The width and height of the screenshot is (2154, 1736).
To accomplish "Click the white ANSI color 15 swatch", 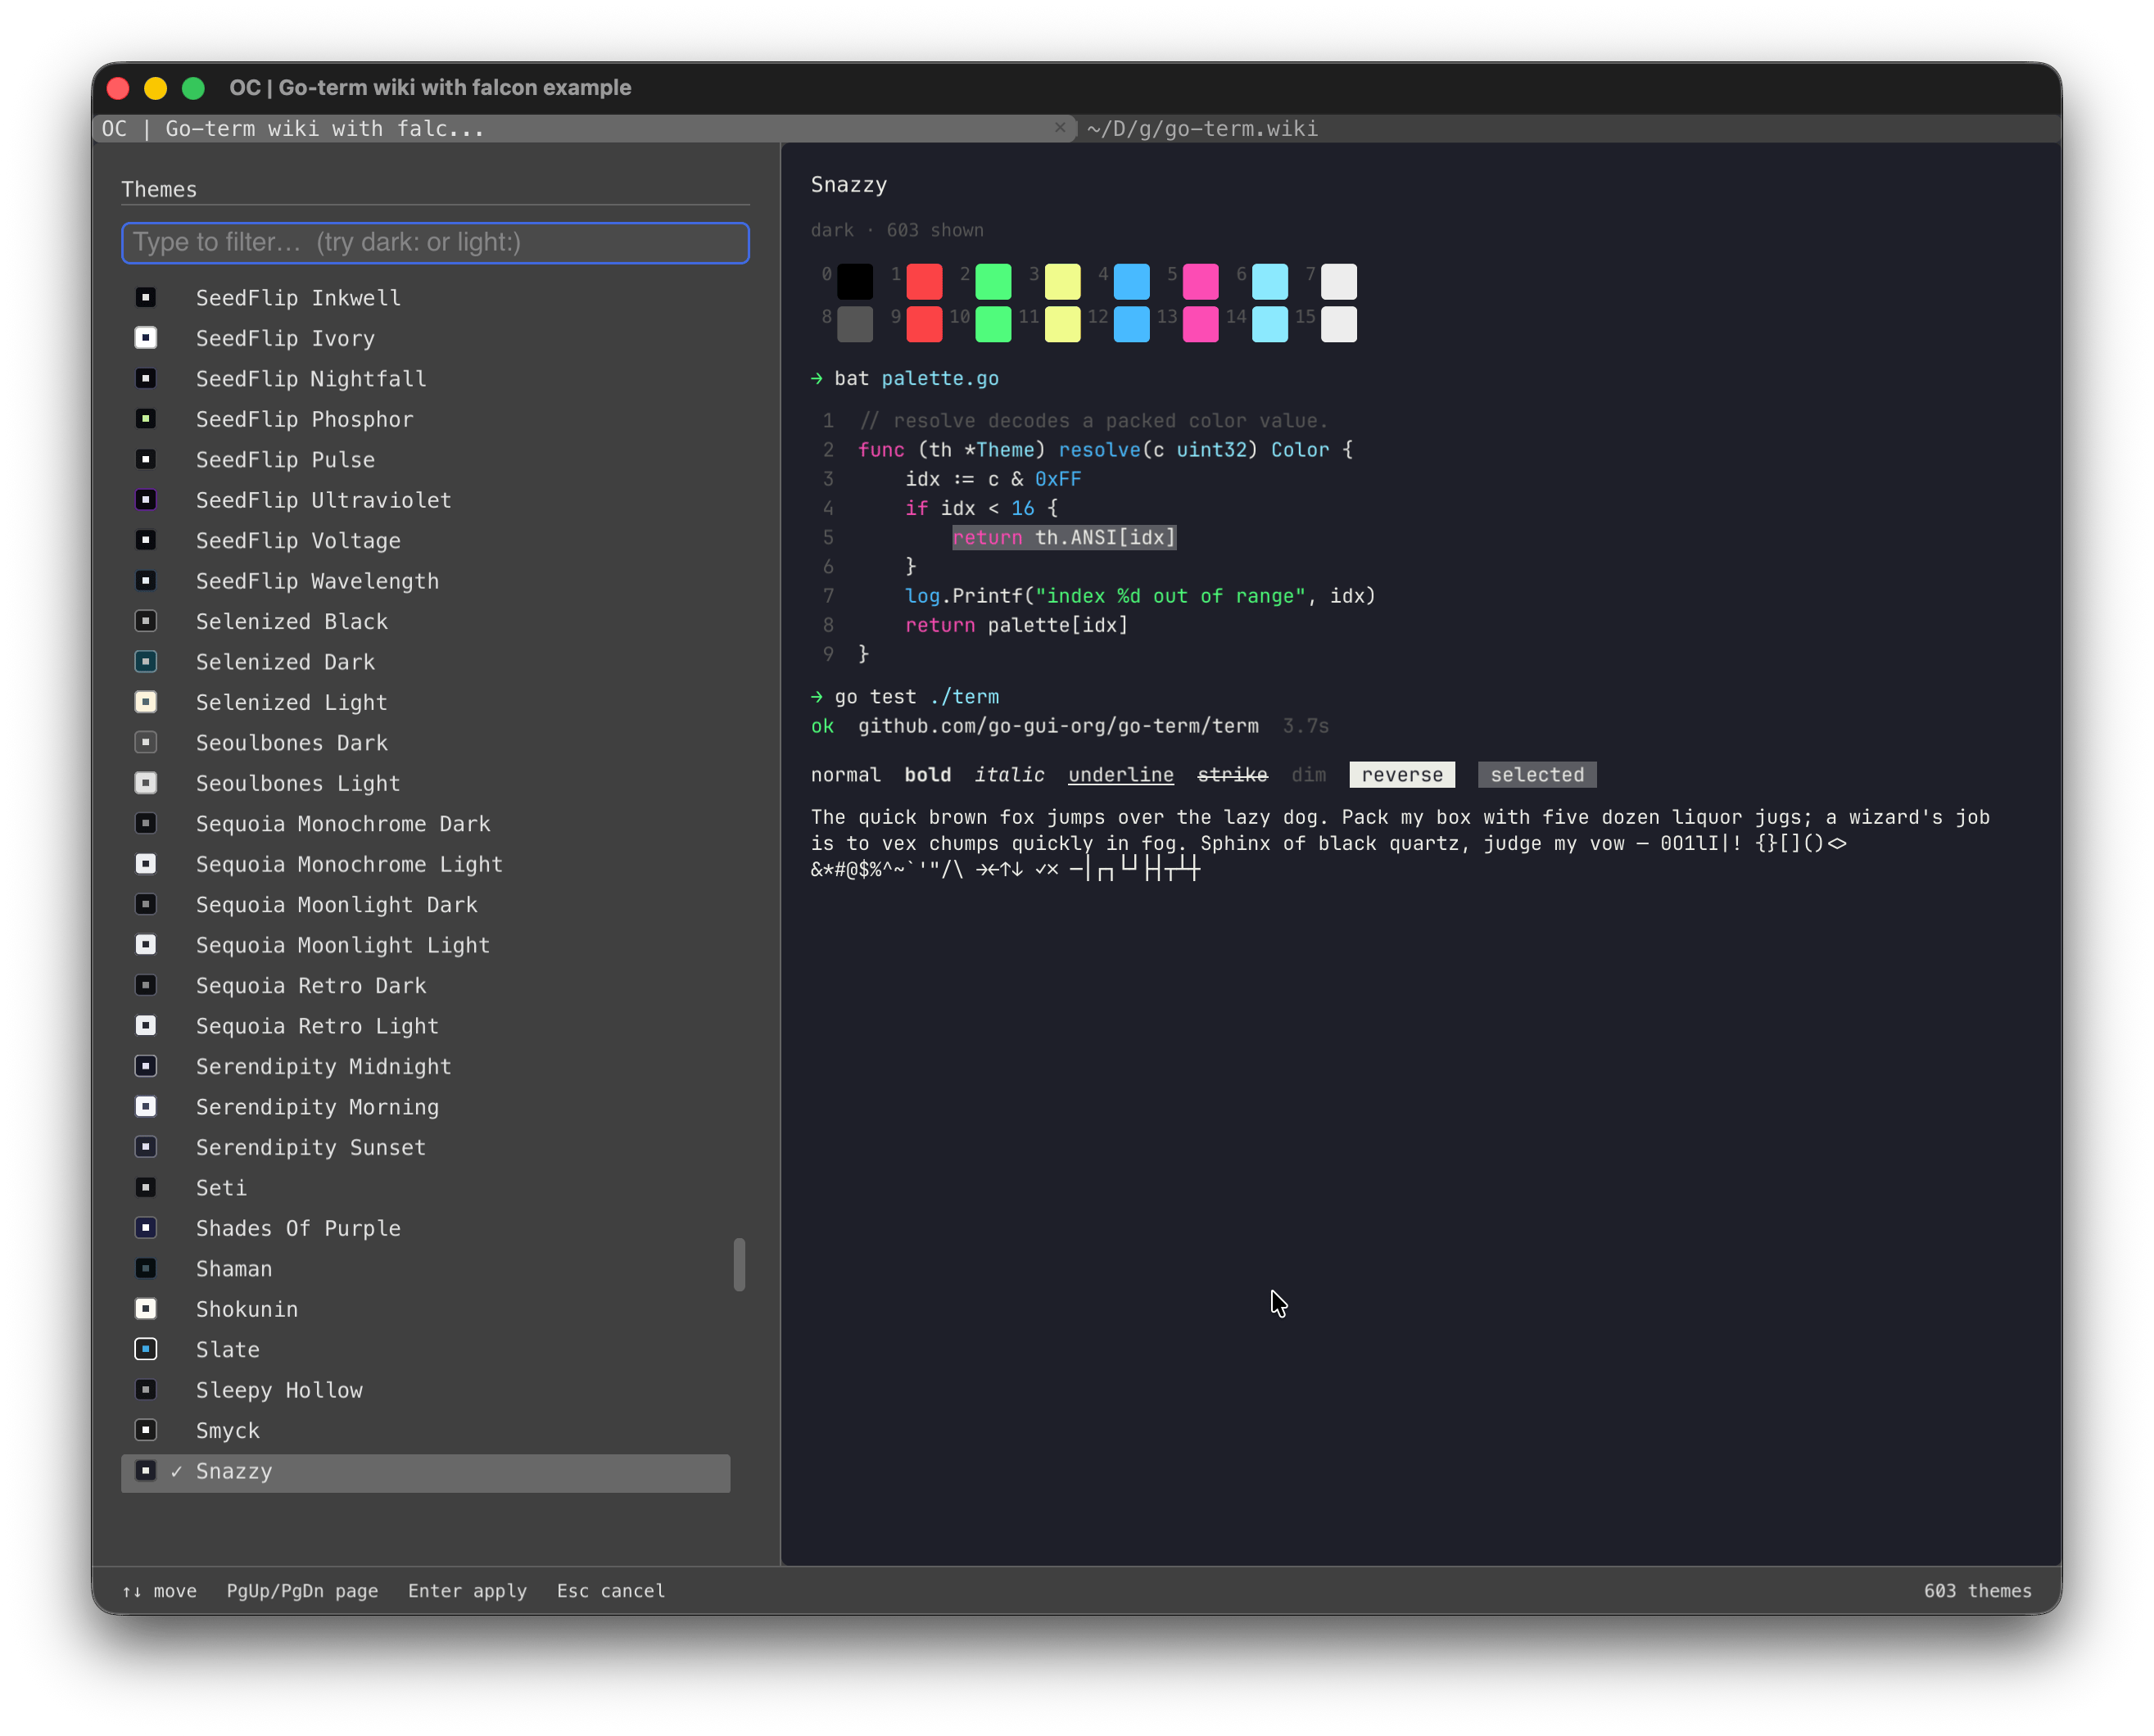I will pyautogui.click(x=1338, y=324).
